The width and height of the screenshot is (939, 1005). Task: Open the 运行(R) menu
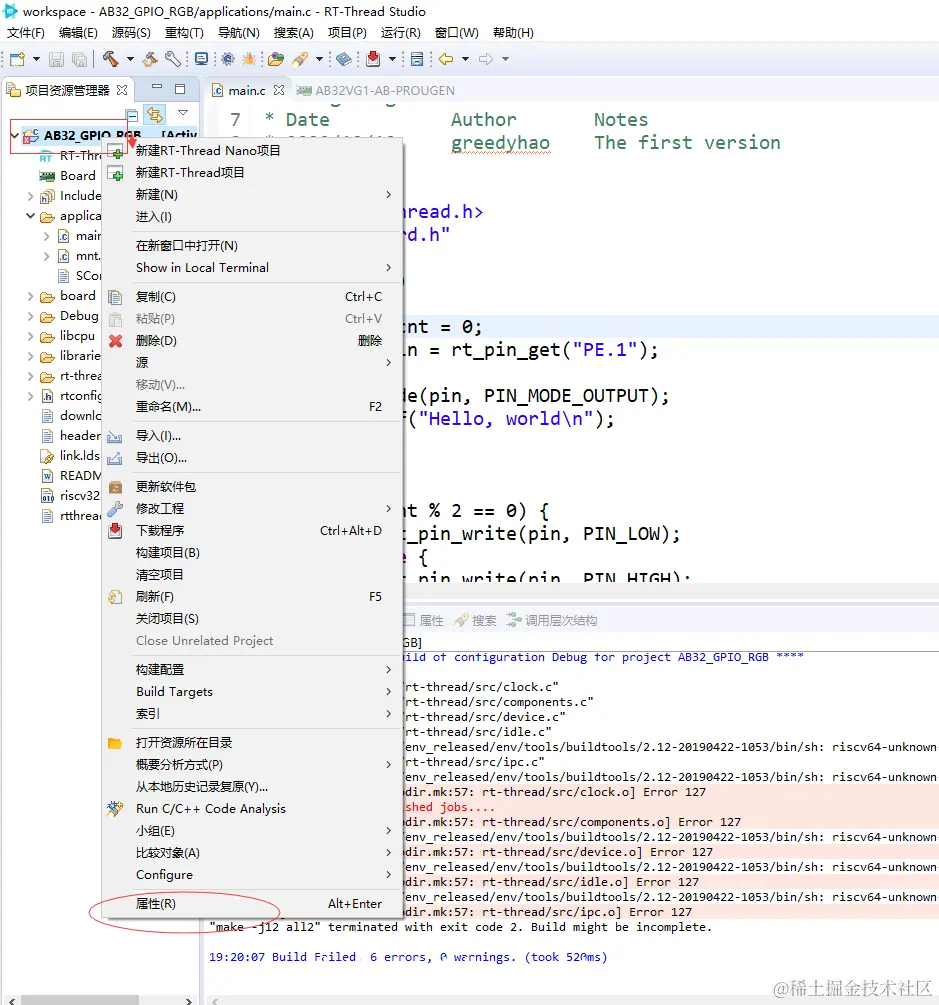401,33
